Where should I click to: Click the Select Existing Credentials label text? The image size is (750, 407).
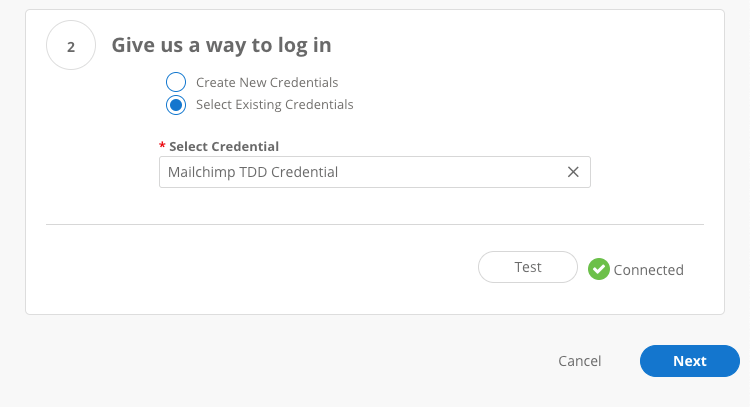click(x=275, y=105)
